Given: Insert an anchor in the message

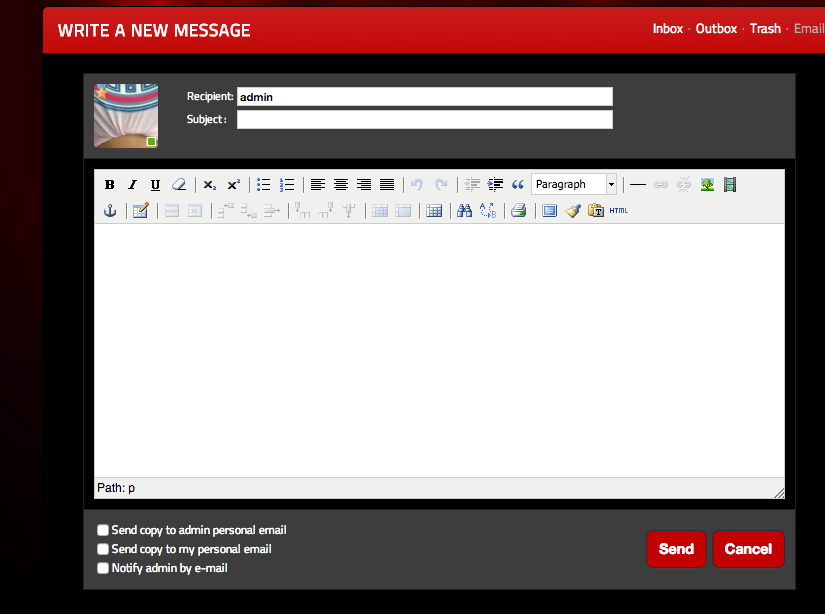Looking at the screenshot, I should (110, 211).
